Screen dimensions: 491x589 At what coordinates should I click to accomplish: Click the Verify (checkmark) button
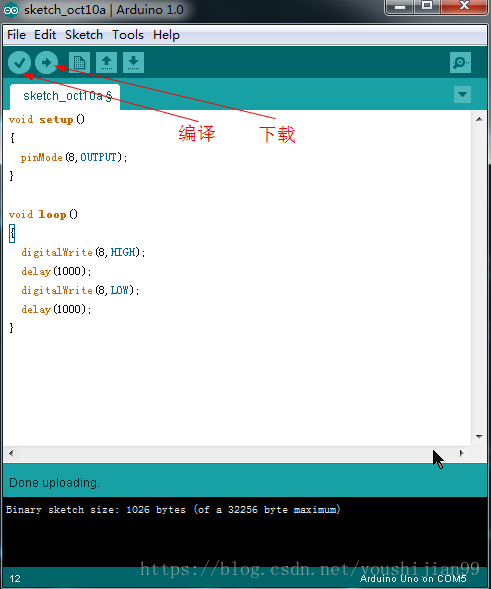[x=19, y=62]
